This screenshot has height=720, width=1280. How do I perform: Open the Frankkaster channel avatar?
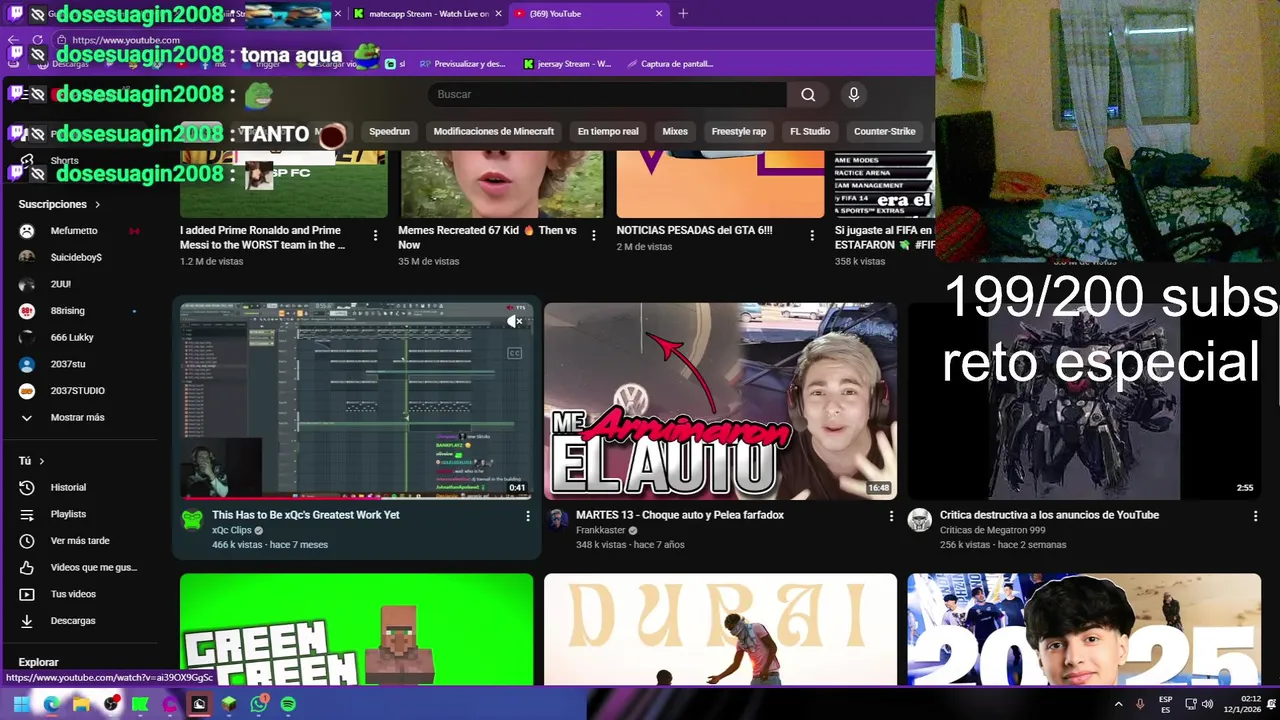pyautogui.click(x=557, y=520)
